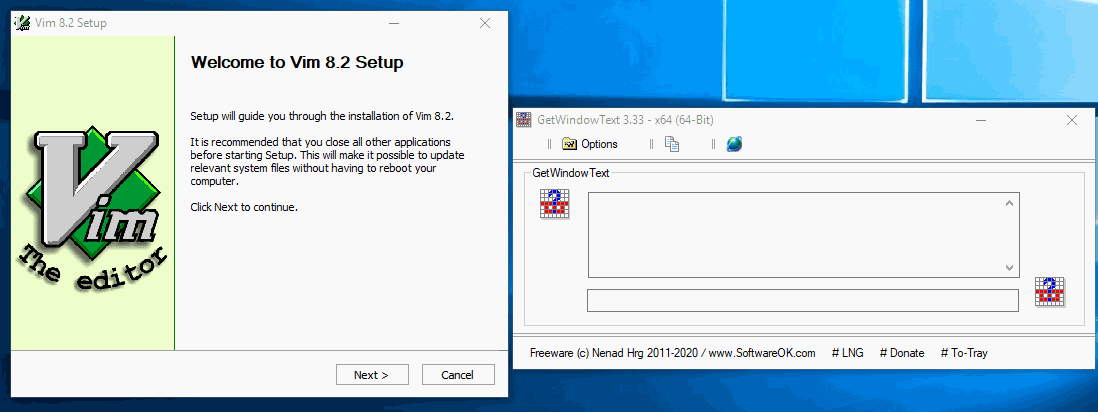The height and width of the screenshot is (412, 1098).
Task: Click the Vim Setup title bar icon
Action: (x=21, y=23)
